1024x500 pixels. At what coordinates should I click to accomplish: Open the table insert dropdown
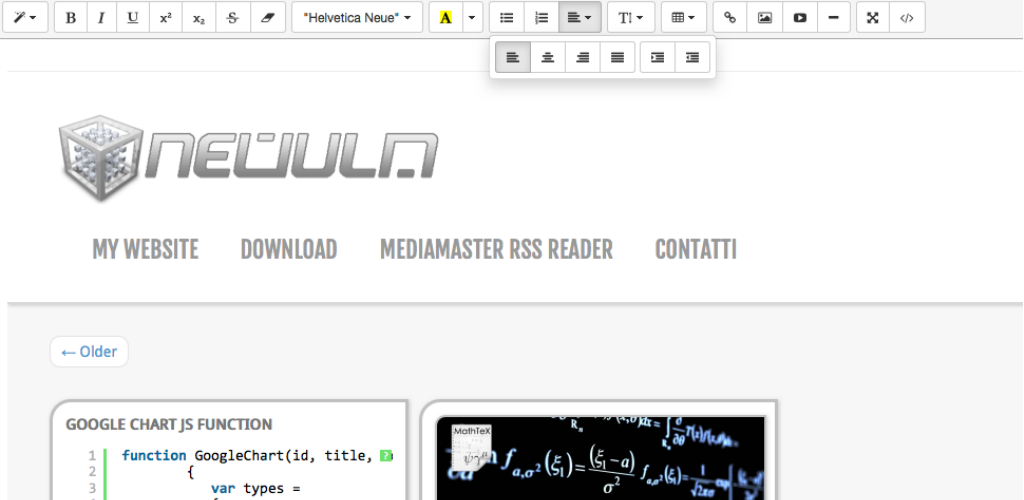[684, 18]
